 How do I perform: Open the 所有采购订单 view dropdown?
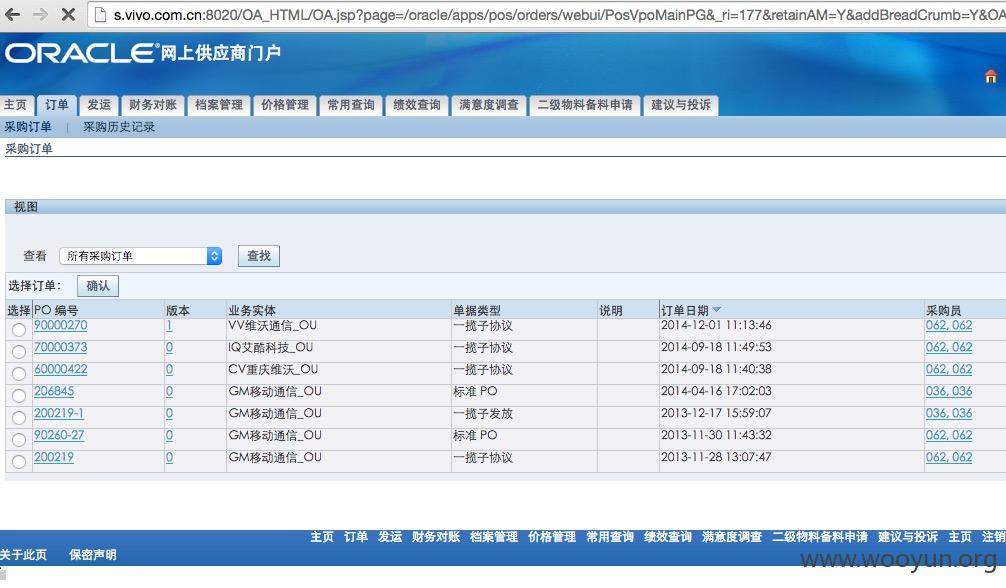point(141,255)
